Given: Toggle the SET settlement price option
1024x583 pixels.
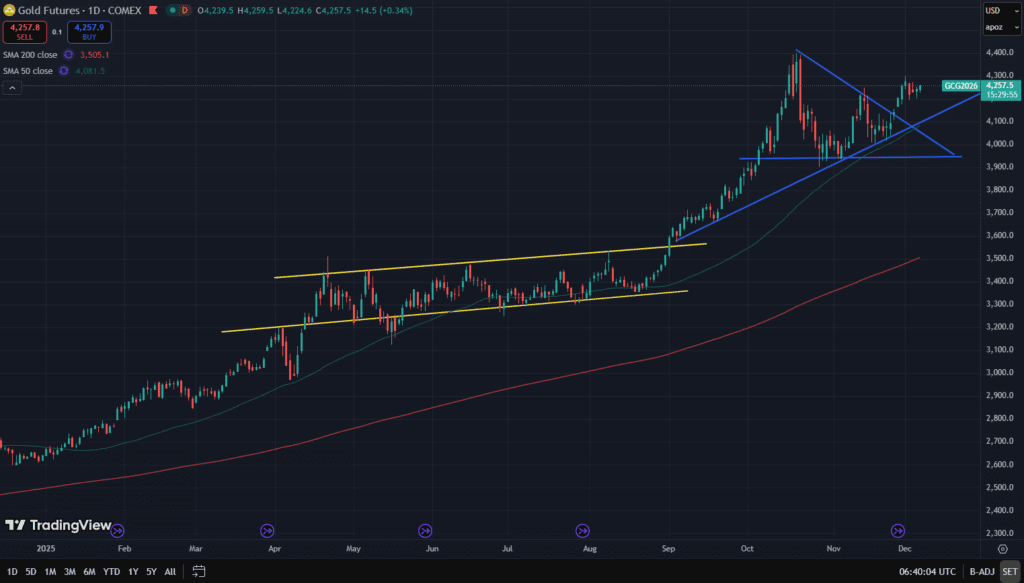Looking at the screenshot, I should pyautogui.click(x=1008, y=571).
